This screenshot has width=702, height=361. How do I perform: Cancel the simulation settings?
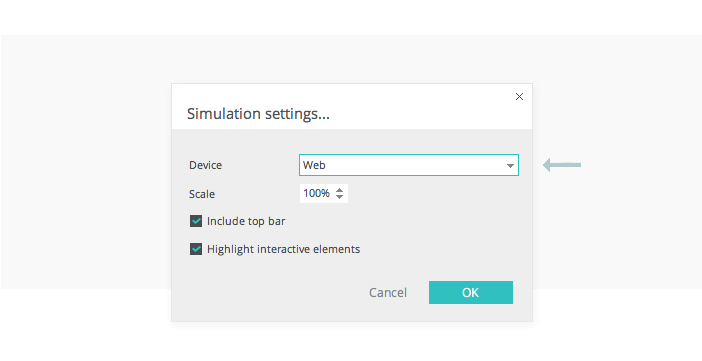coord(388,292)
